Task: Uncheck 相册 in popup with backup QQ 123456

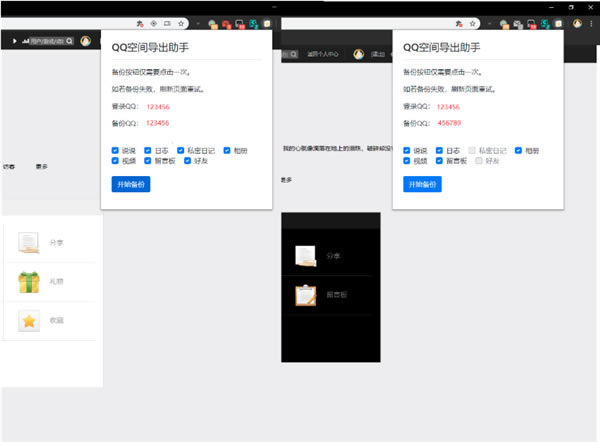Action: 227,150
